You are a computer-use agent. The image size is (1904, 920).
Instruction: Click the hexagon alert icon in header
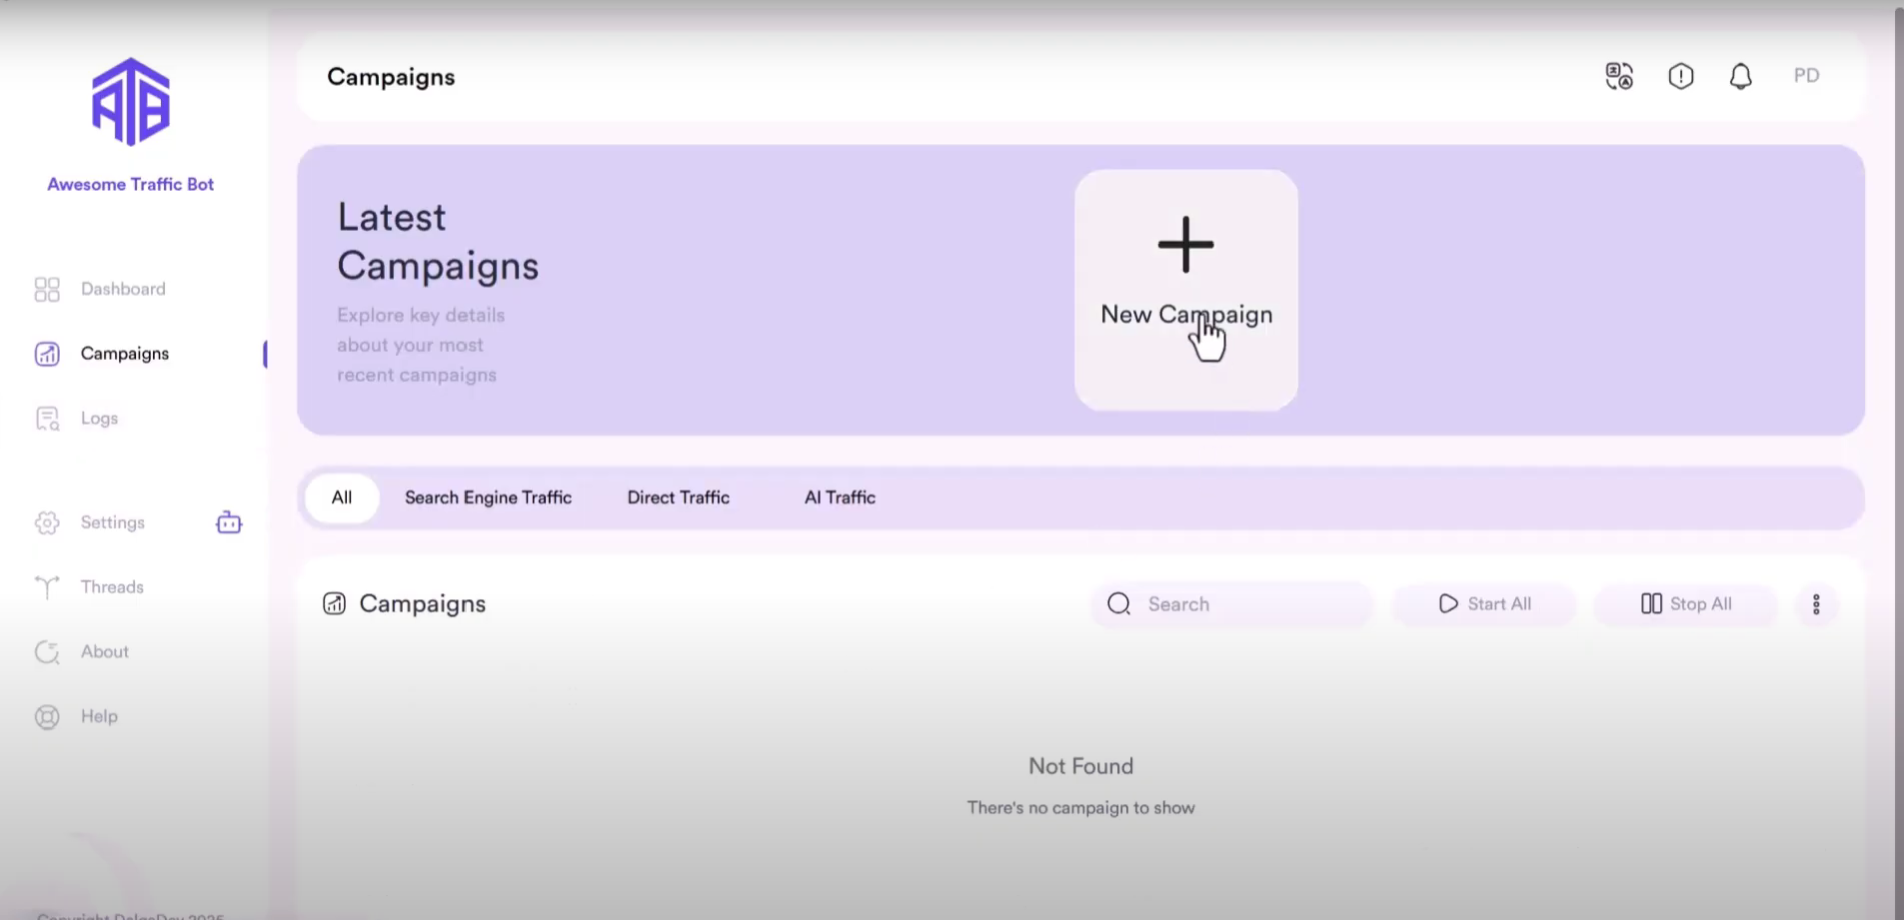[x=1681, y=76]
